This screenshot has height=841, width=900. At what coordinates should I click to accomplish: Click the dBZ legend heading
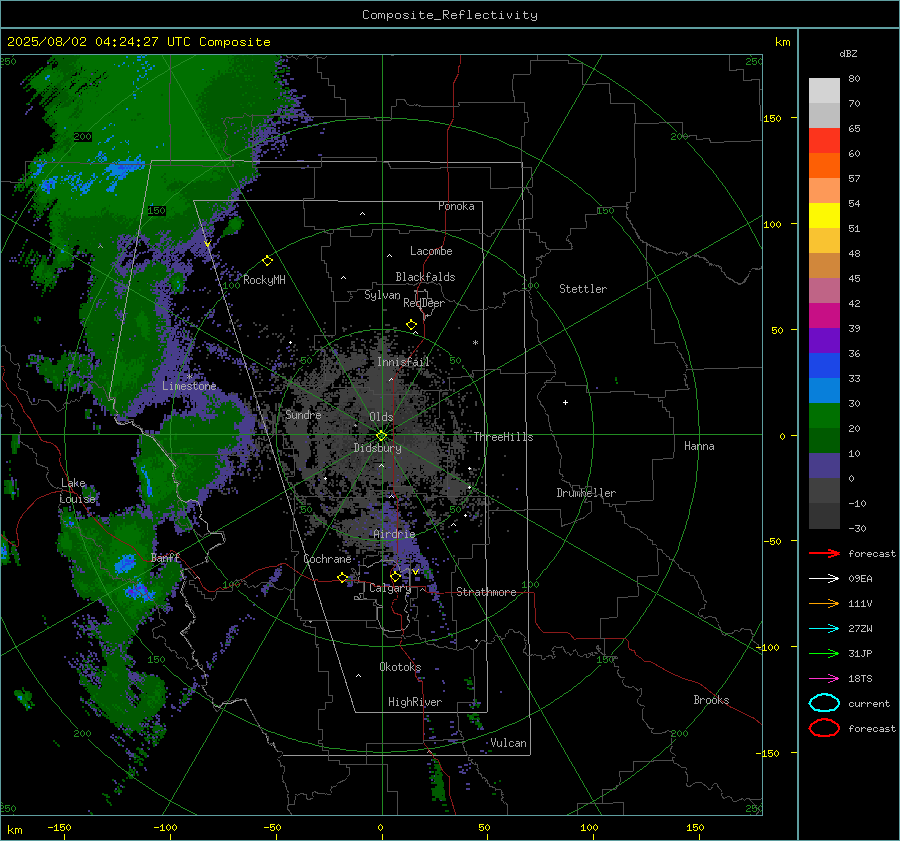pos(848,53)
